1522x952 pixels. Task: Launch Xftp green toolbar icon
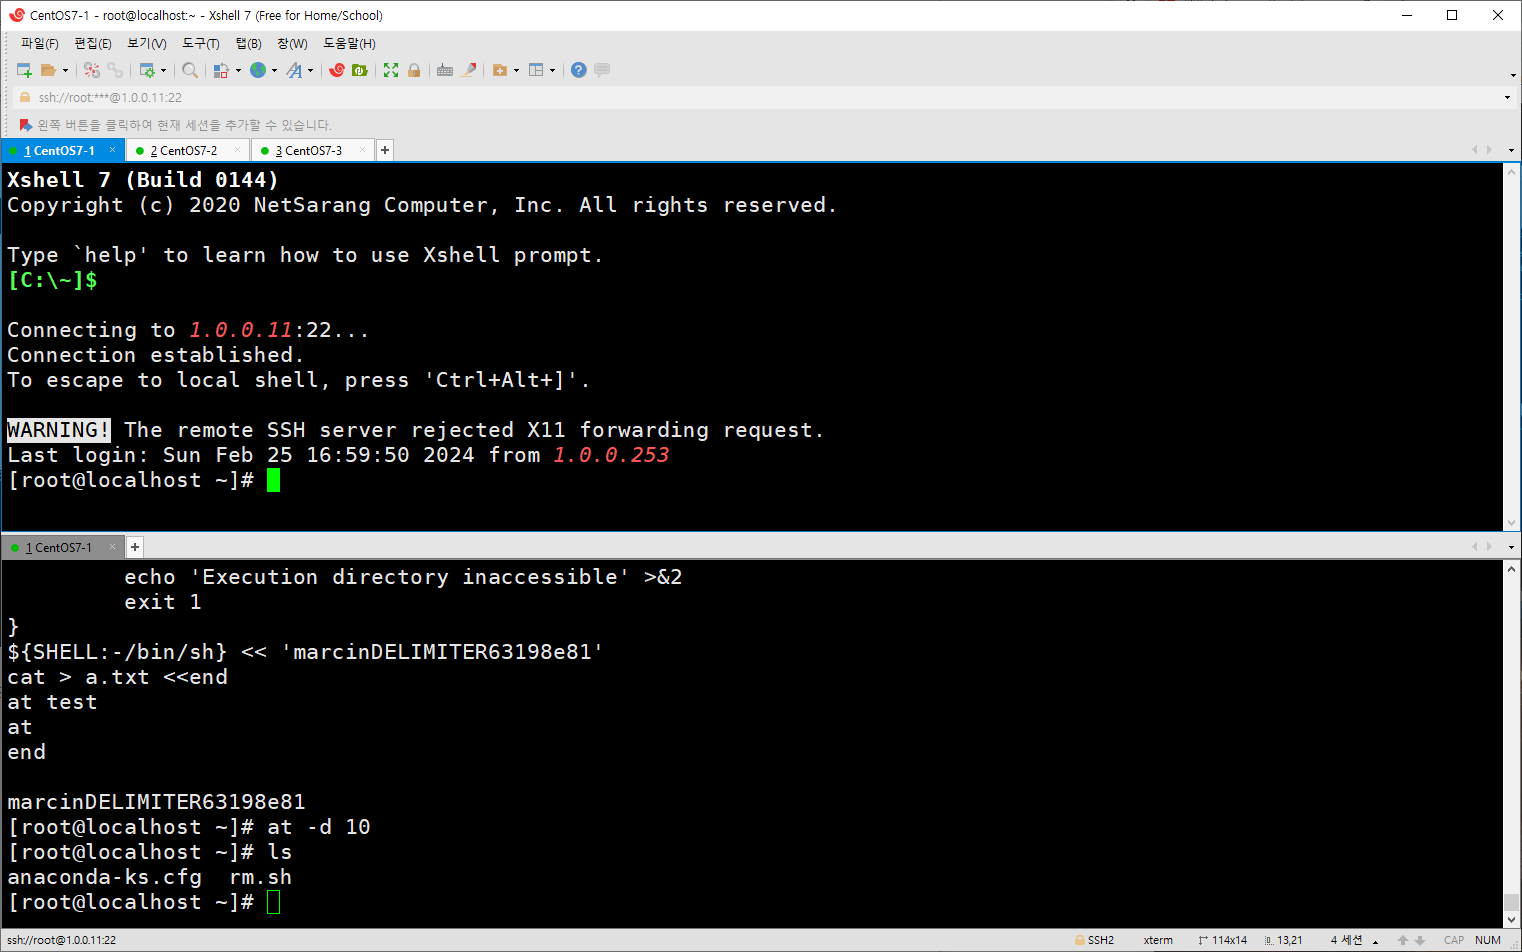(360, 70)
